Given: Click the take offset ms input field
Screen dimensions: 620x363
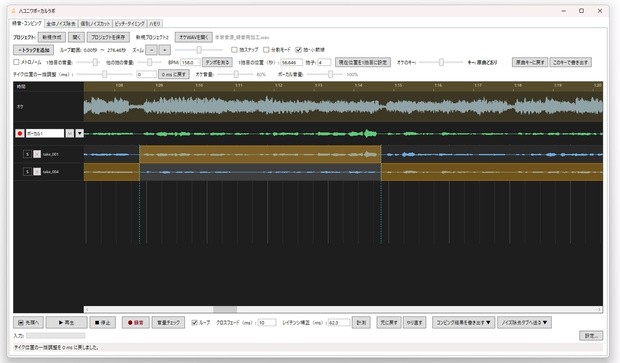Looking at the screenshot, I should pyautogui.click(x=146, y=74).
